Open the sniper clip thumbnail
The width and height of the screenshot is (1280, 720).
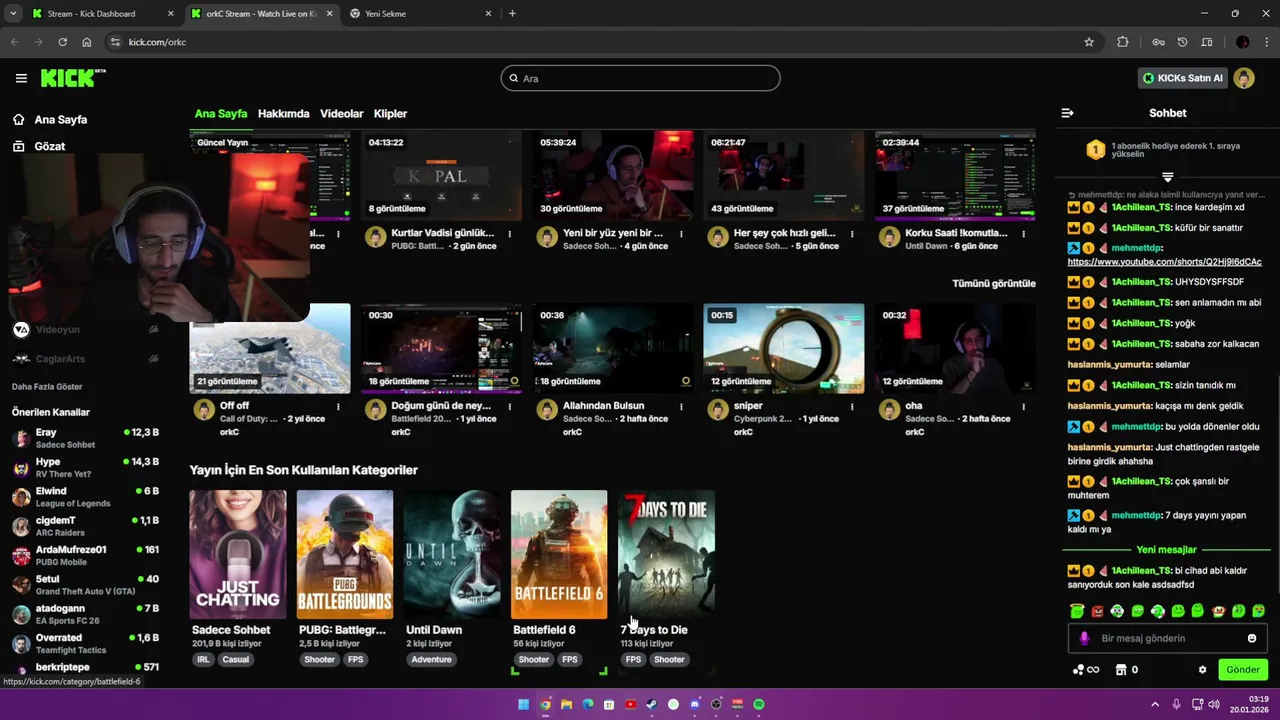784,349
